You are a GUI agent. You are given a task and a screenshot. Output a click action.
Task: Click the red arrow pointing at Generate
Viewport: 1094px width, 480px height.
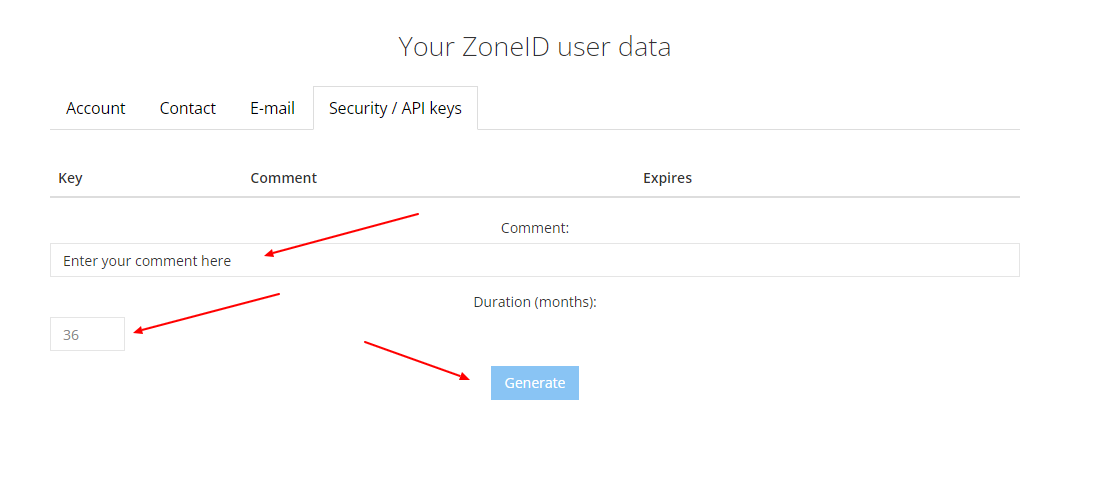click(416, 360)
